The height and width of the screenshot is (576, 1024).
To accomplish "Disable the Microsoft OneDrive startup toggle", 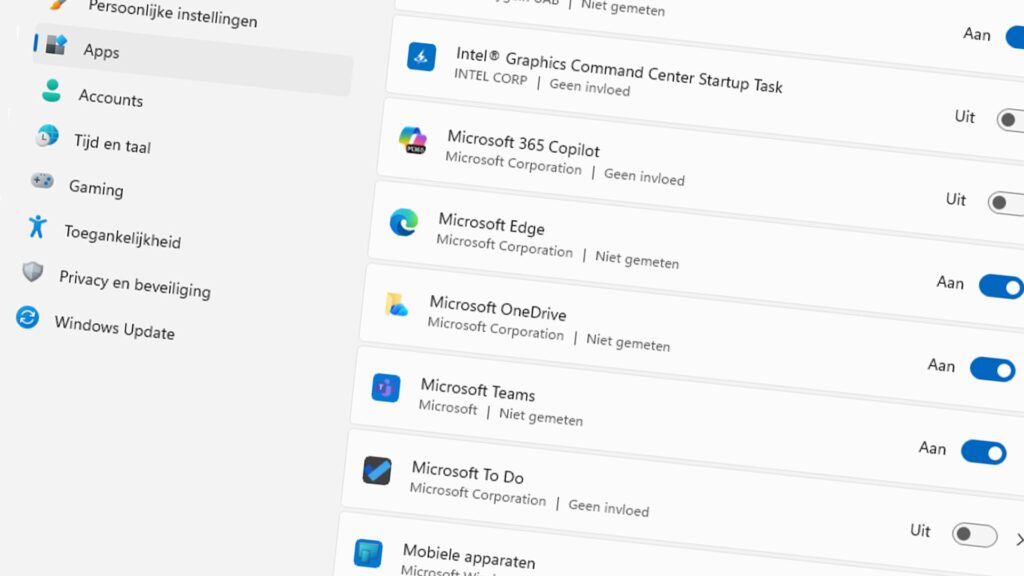I will [1001, 287].
